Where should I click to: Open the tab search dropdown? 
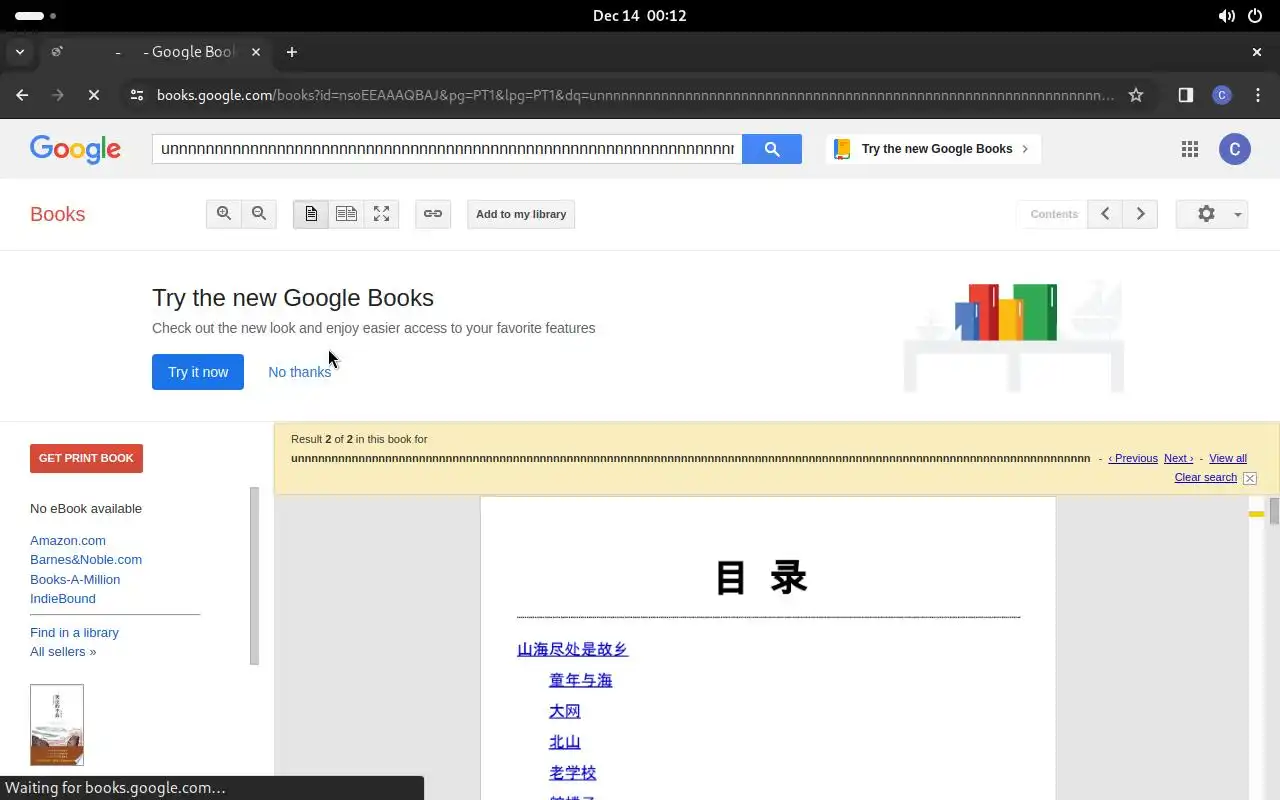19,52
